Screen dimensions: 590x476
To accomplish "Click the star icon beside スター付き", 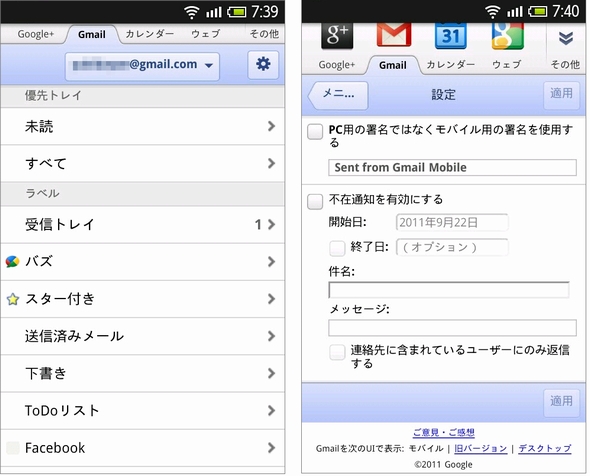I will [x=12, y=299].
